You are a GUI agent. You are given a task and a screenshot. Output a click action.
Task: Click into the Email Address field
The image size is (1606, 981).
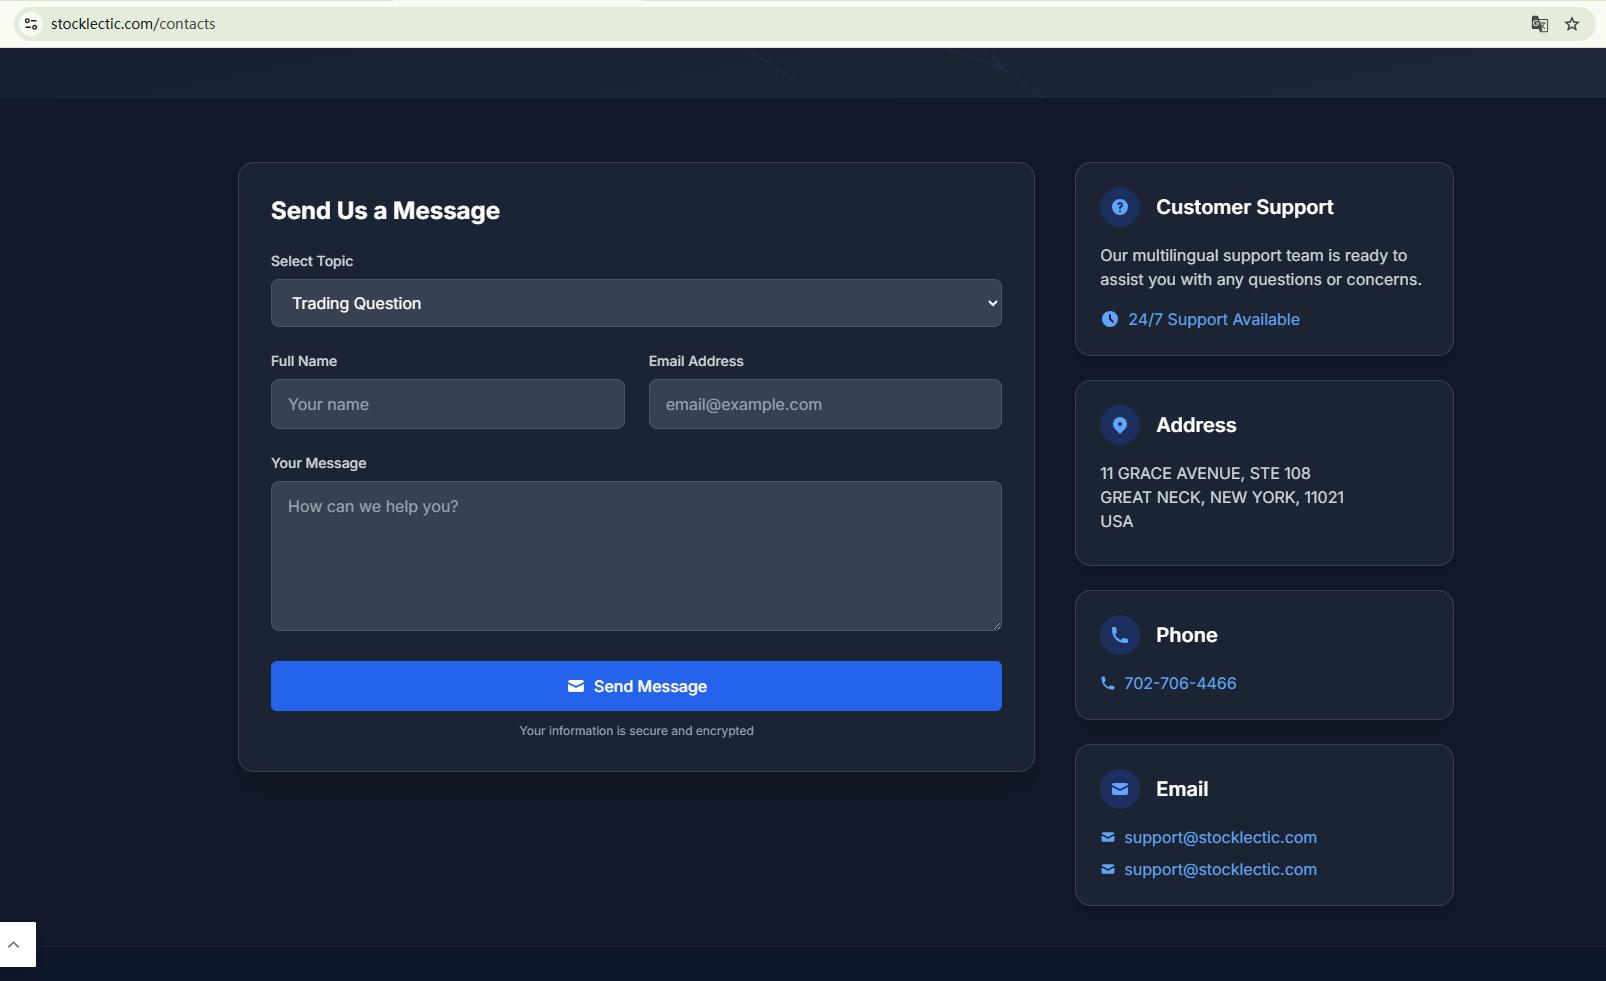point(824,404)
